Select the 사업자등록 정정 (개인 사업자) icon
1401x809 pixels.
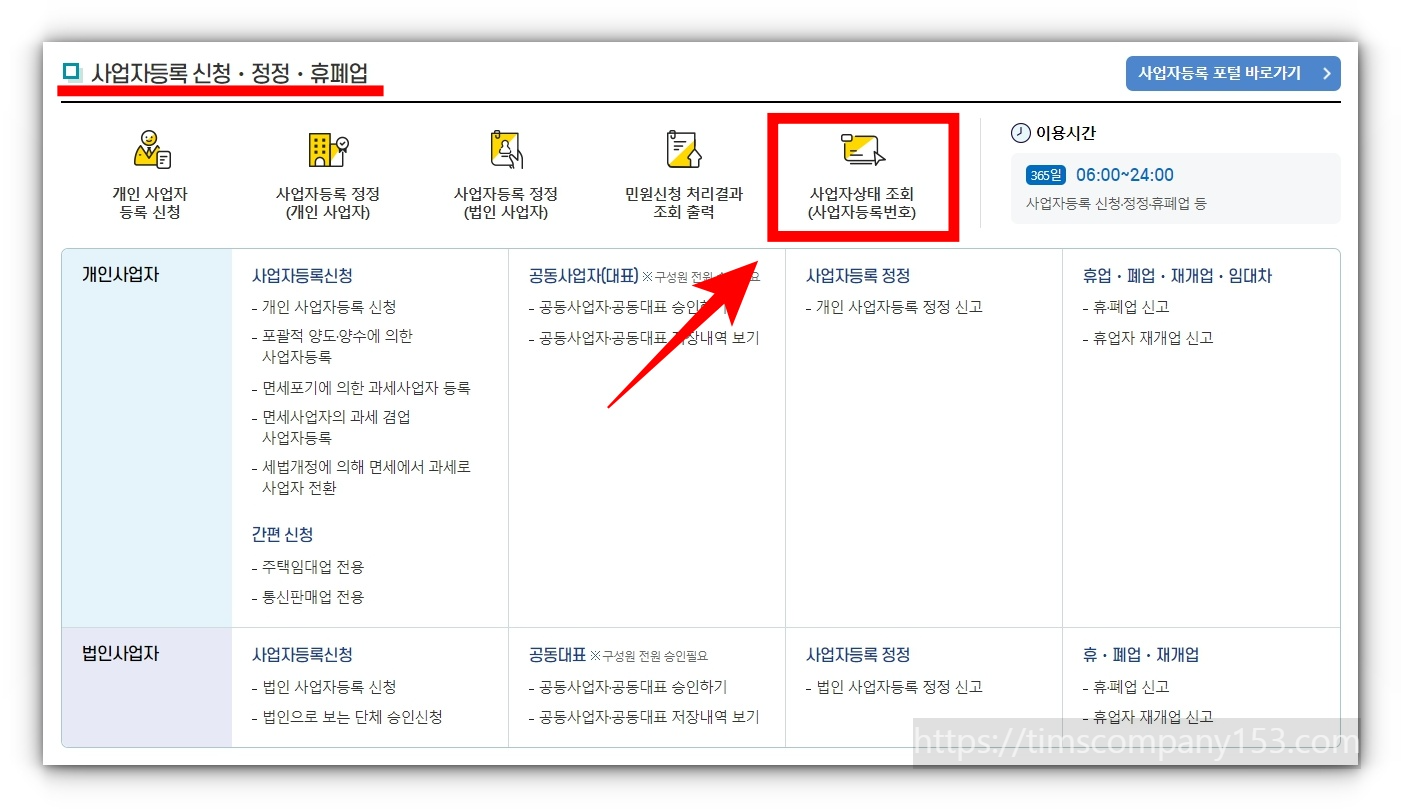coord(327,151)
